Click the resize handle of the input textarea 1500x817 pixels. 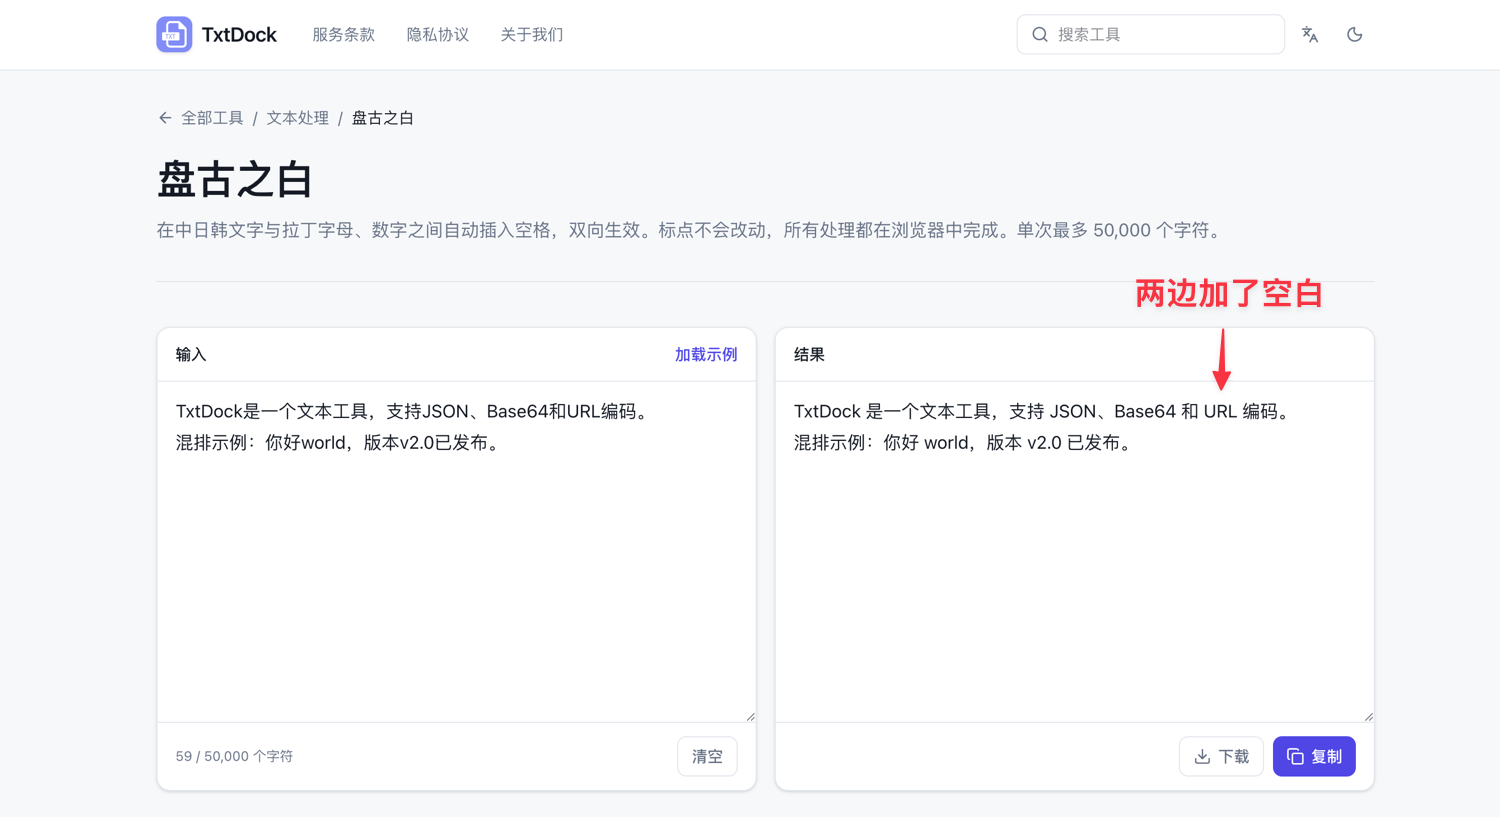(750, 716)
